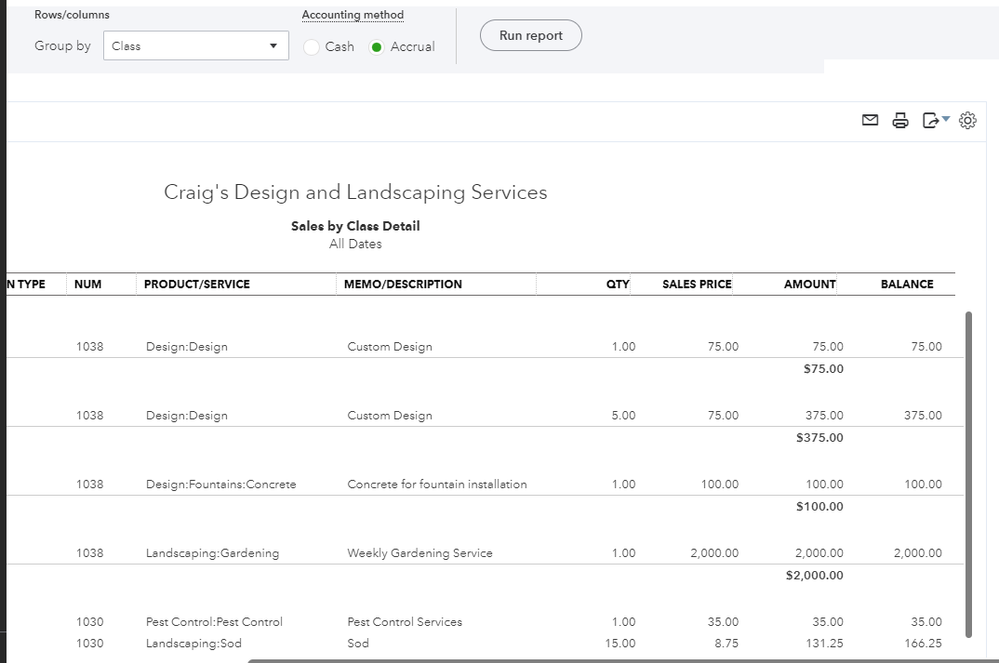The image size is (999, 663).
Task: Click the Pest Control Services row
Action: 405,622
